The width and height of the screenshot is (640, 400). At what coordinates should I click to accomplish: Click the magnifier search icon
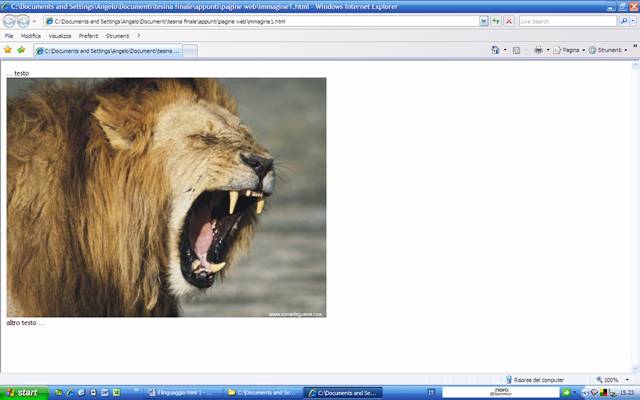(x=624, y=21)
